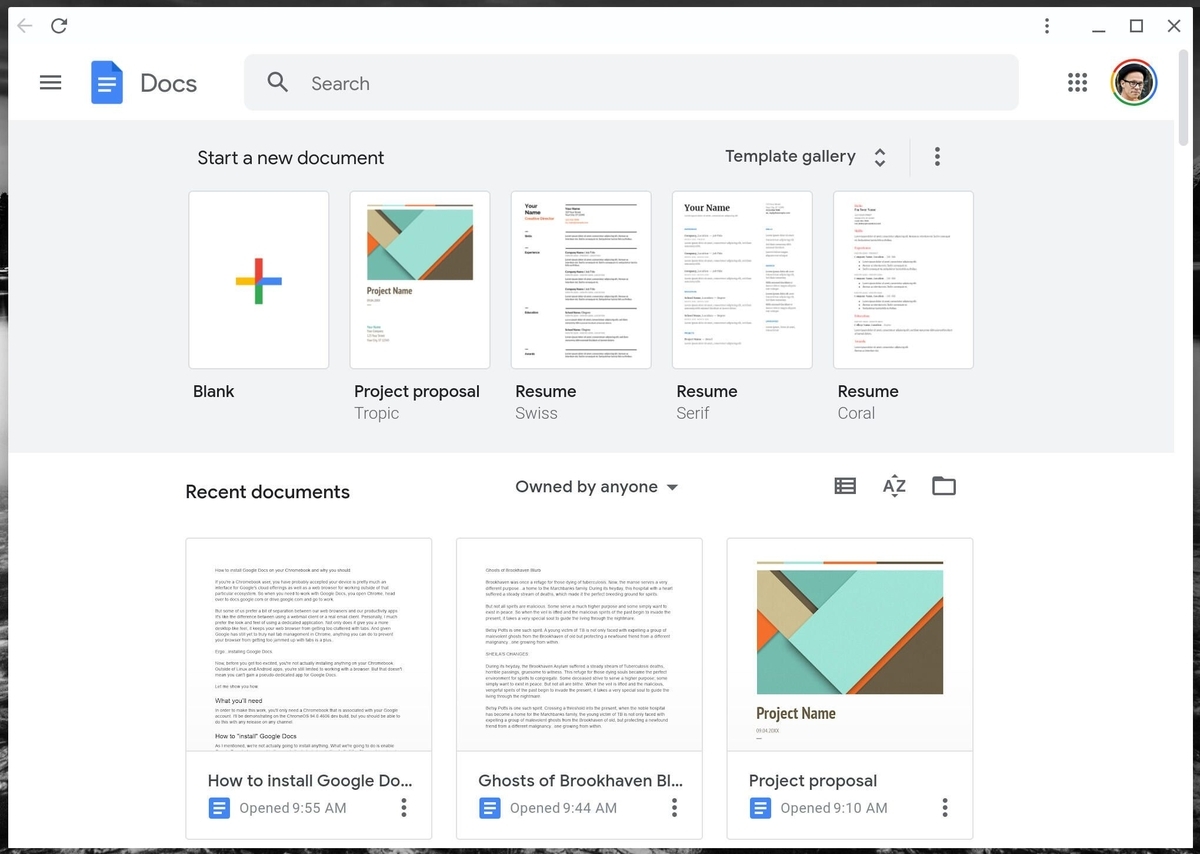Open the Resume Swiss template
The width and height of the screenshot is (1200, 854).
pos(581,280)
